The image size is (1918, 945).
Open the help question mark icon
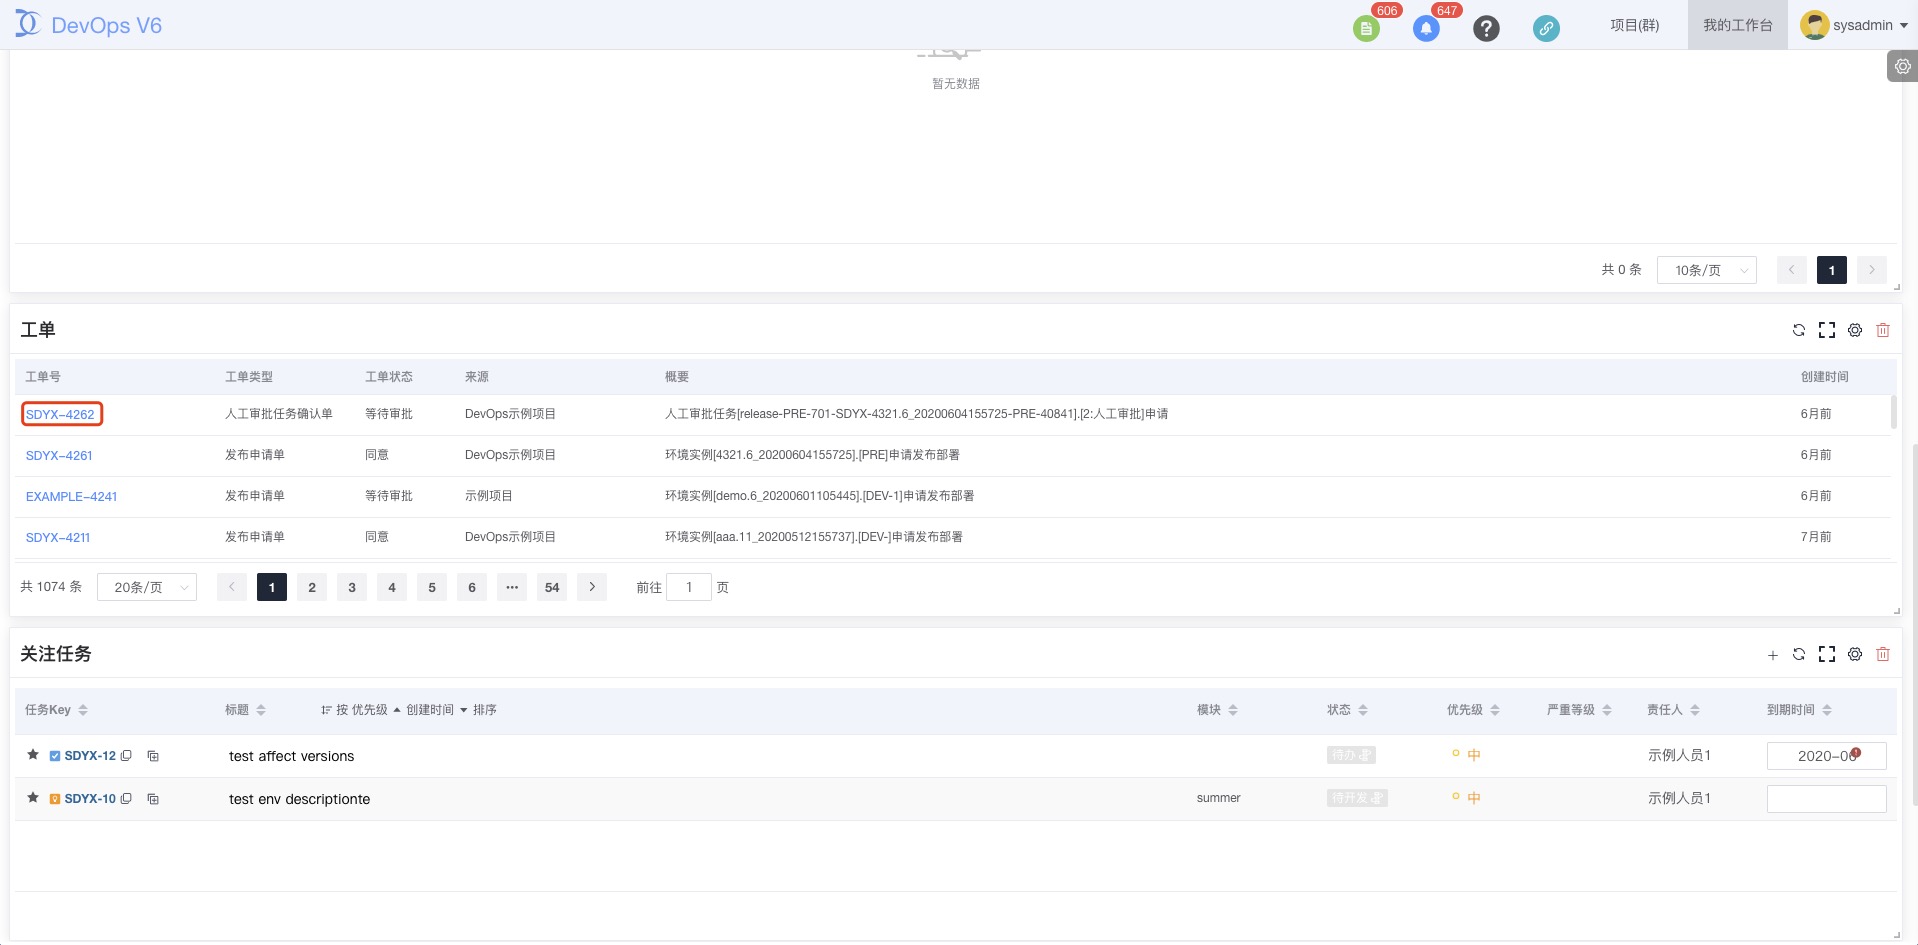[1486, 29]
